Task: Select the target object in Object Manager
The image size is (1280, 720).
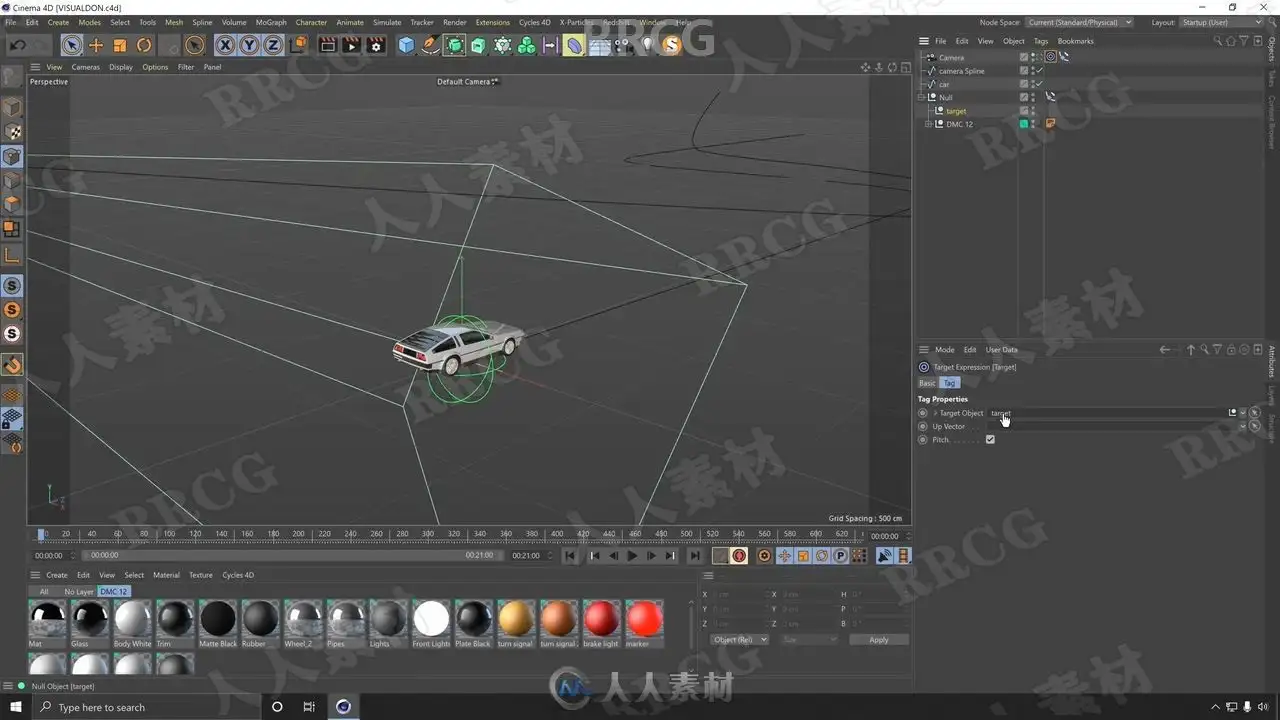Action: (x=956, y=111)
